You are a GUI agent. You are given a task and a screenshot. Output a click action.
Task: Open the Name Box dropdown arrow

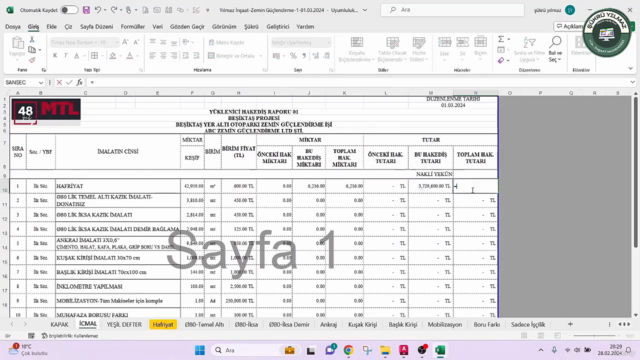[41, 82]
